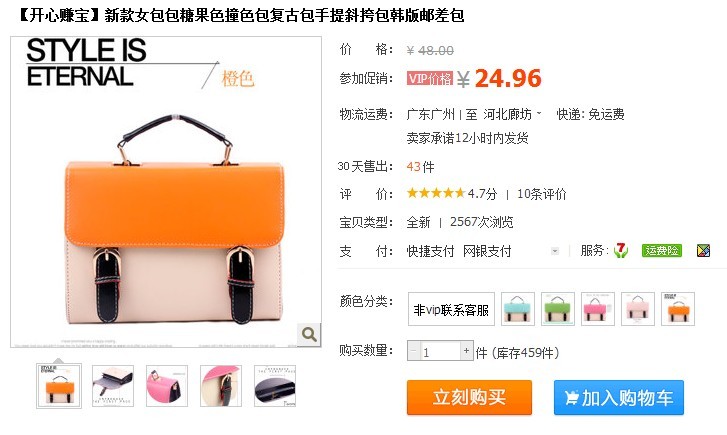727x435 pixels.
Task: Click the five-star rating icons
Action: [x=435, y=193]
